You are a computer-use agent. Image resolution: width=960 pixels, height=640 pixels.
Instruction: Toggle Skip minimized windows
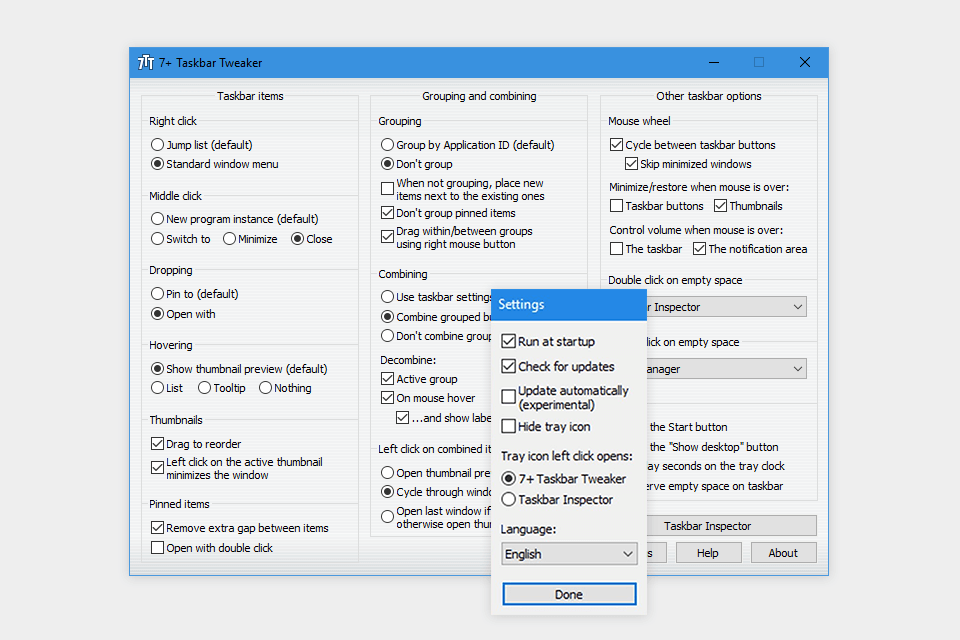tap(631, 164)
